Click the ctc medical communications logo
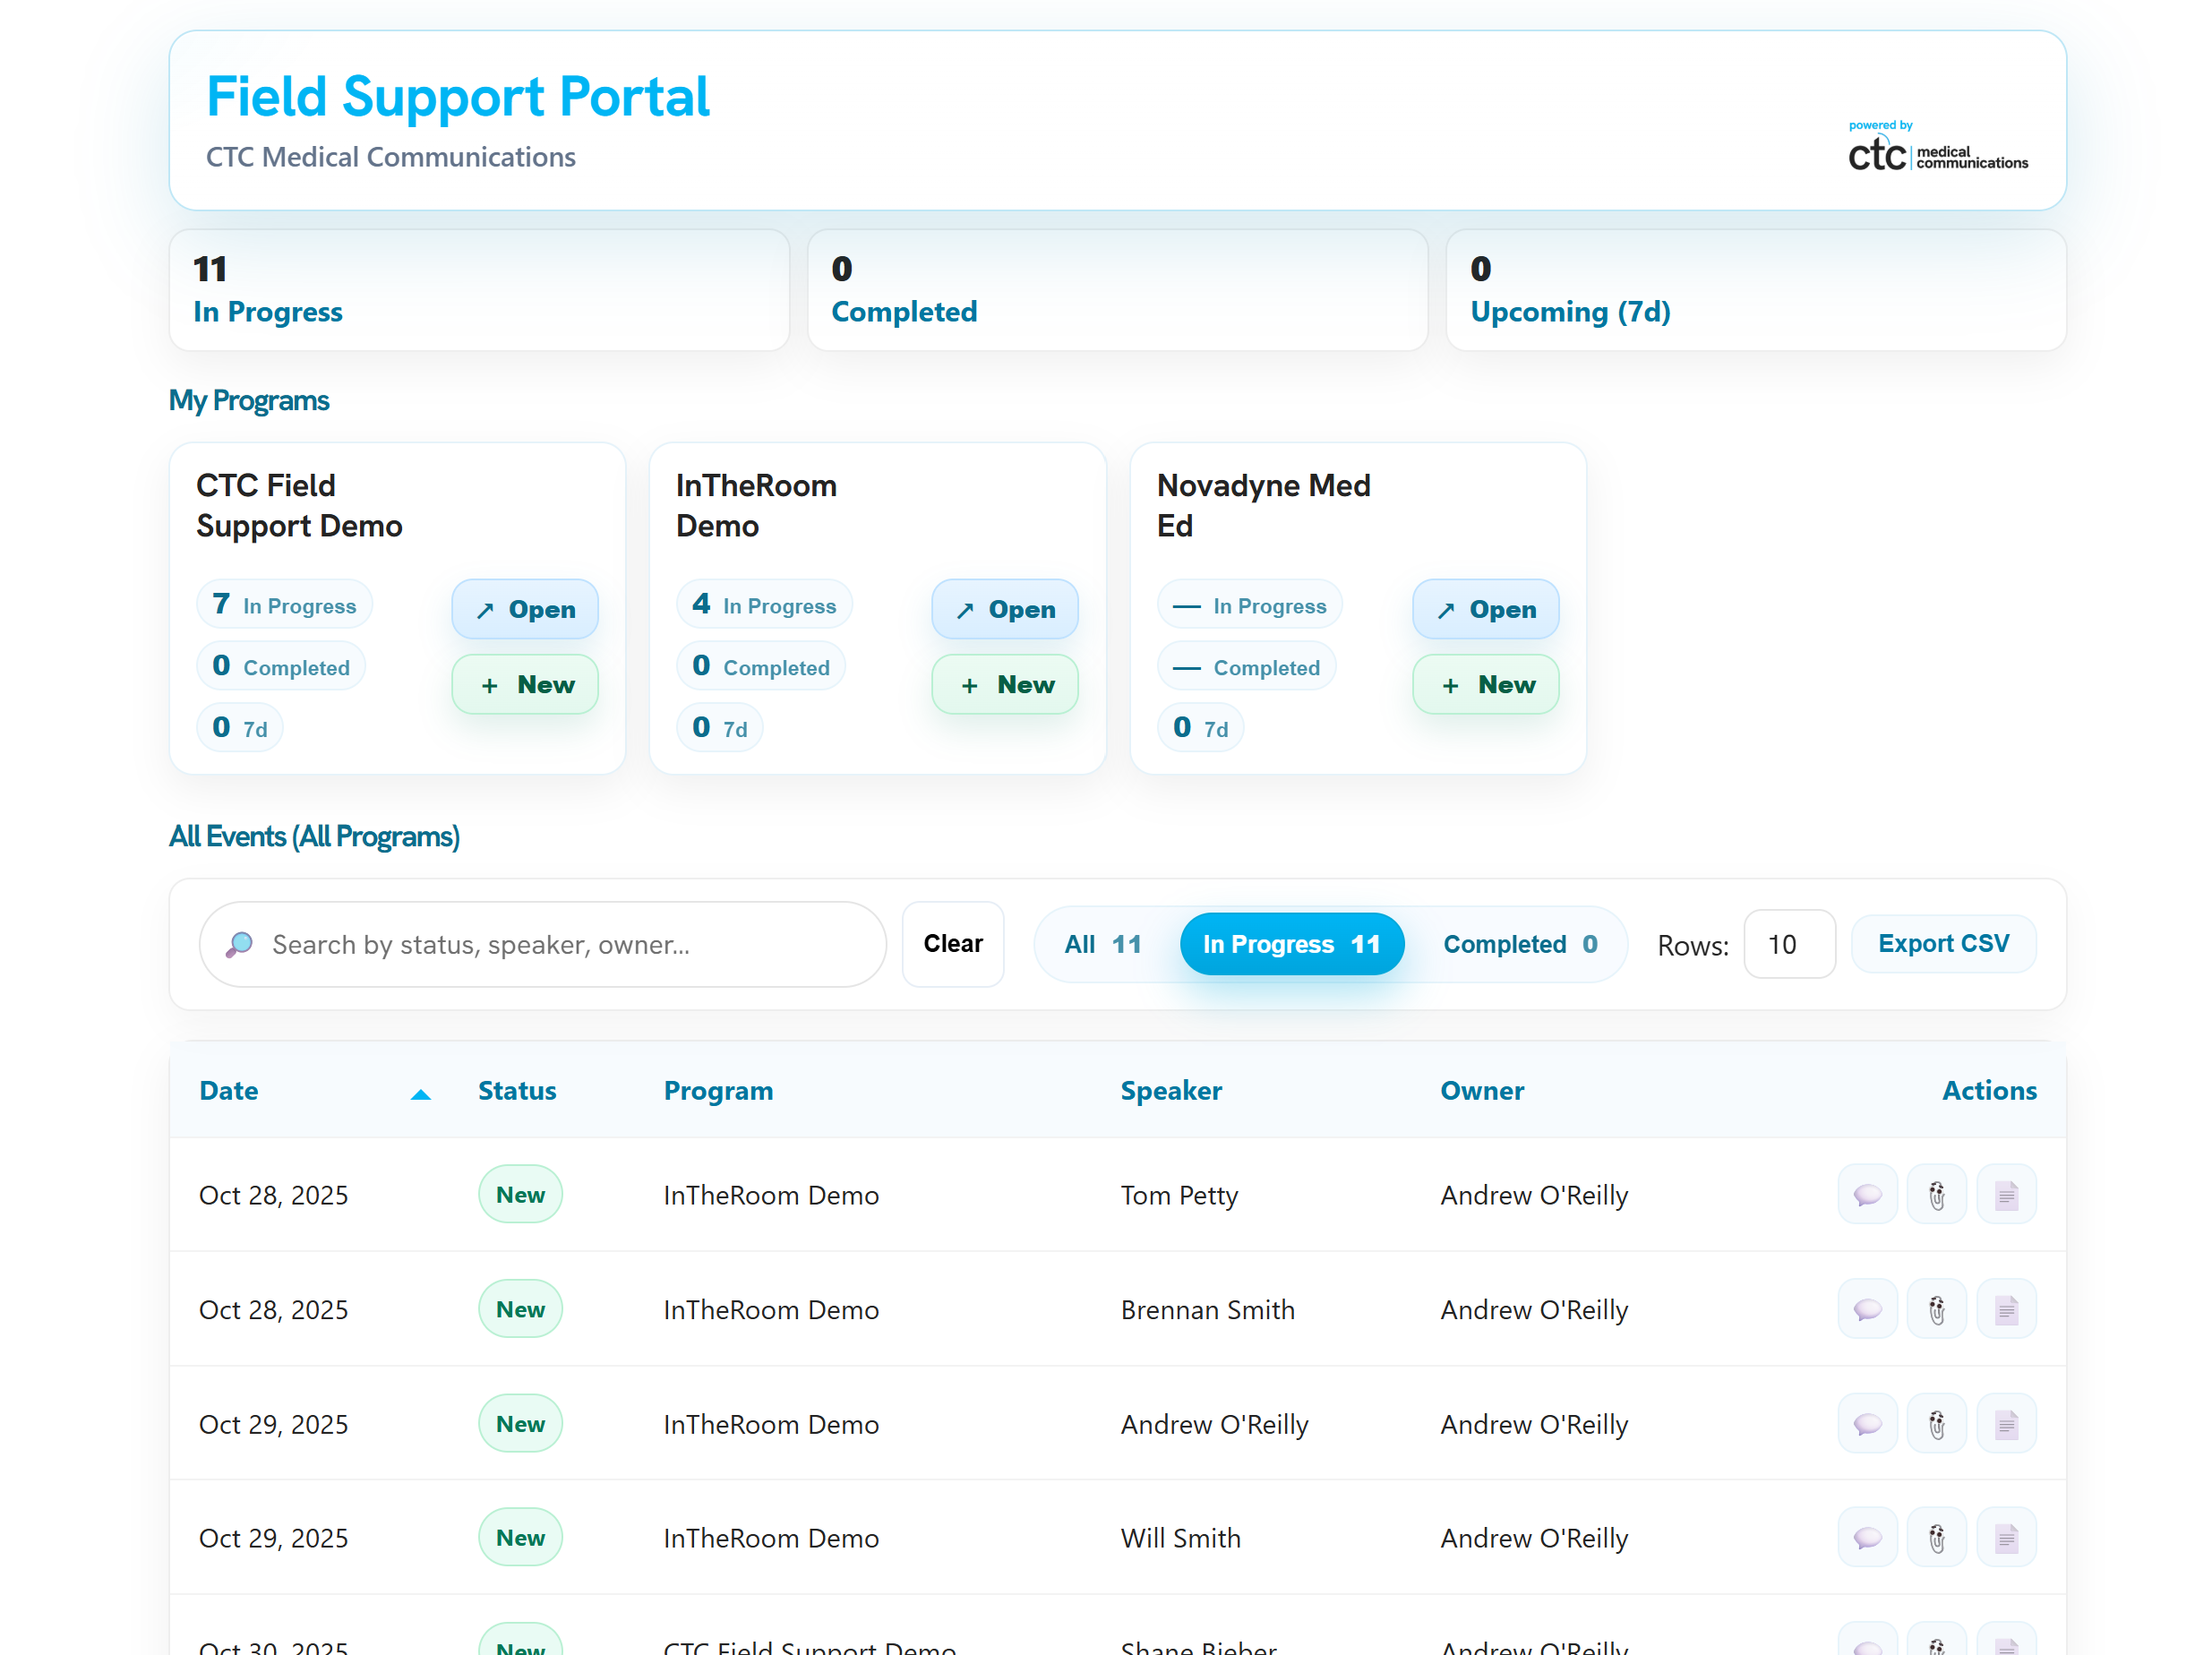The image size is (2212, 1655). [1937, 150]
